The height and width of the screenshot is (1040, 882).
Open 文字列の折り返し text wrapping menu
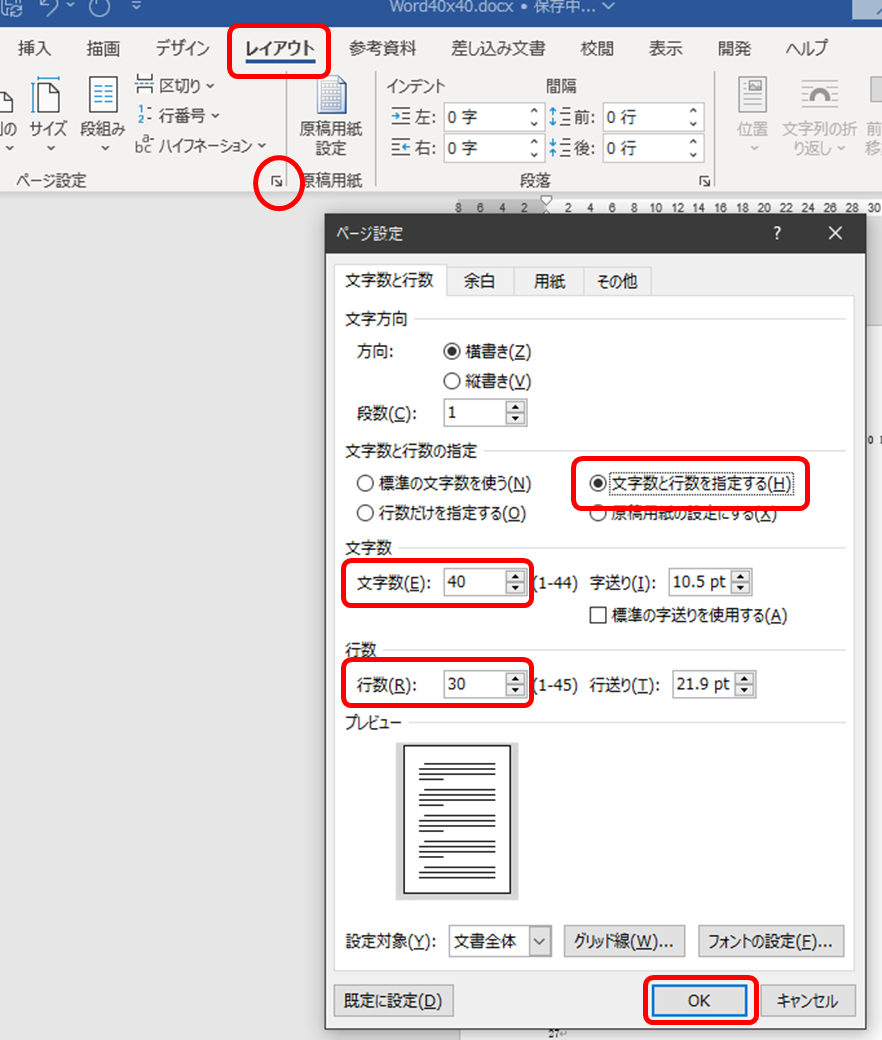pos(819,117)
